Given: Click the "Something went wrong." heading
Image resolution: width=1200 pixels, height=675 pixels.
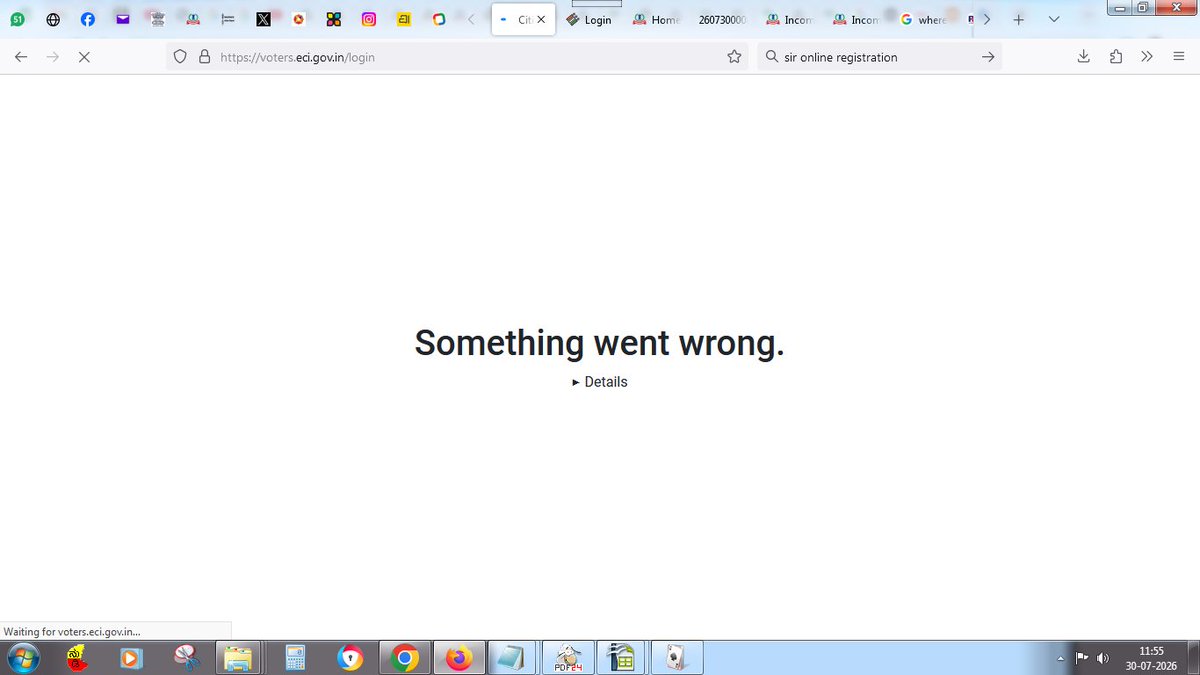Looking at the screenshot, I should pyautogui.click(x=600, y=342).
